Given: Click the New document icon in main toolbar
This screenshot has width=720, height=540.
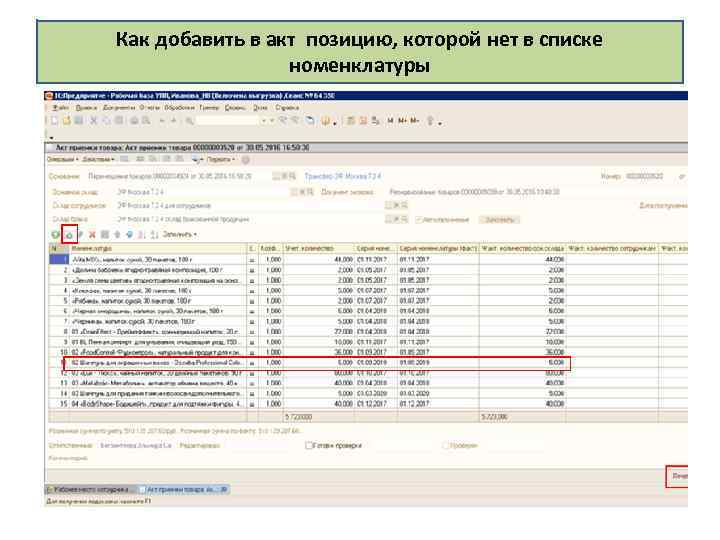Looking at the screenshot, I should [55, 121].
